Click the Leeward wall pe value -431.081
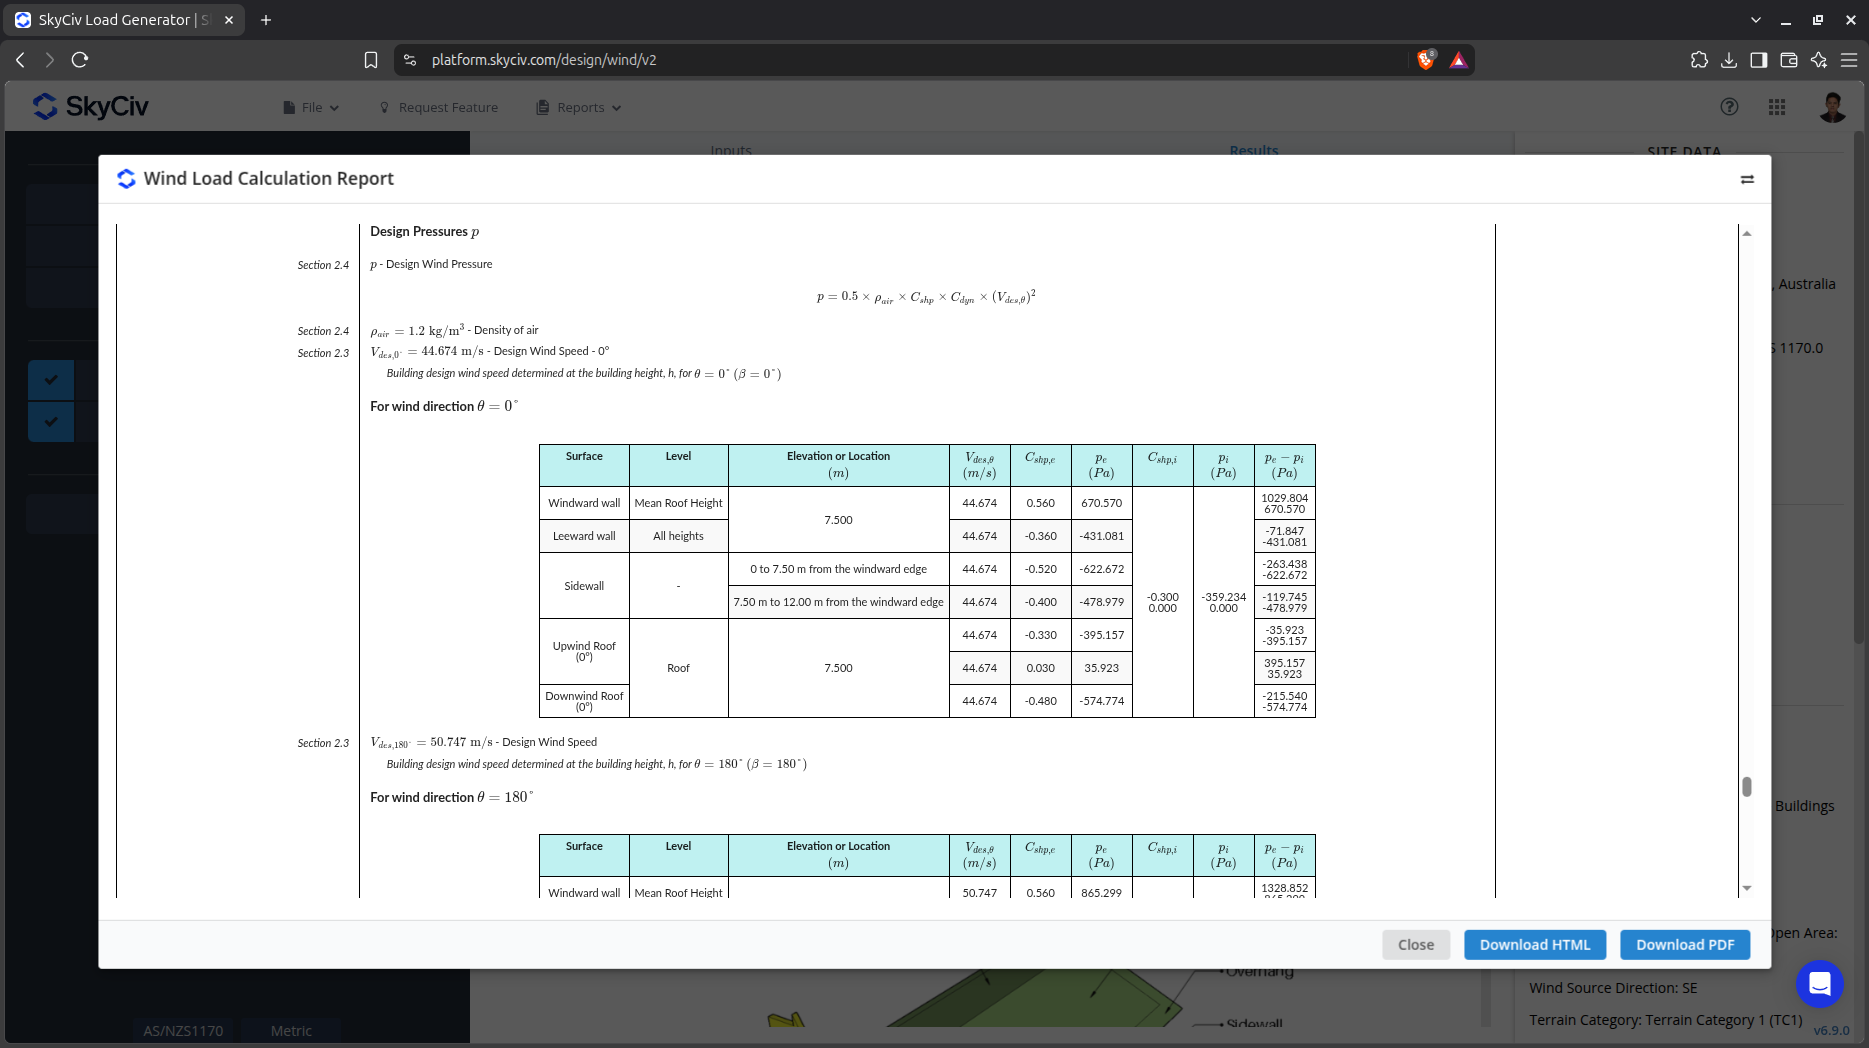The width and height of the screenshot is (1869, 1048). (x=1101, y=536)
